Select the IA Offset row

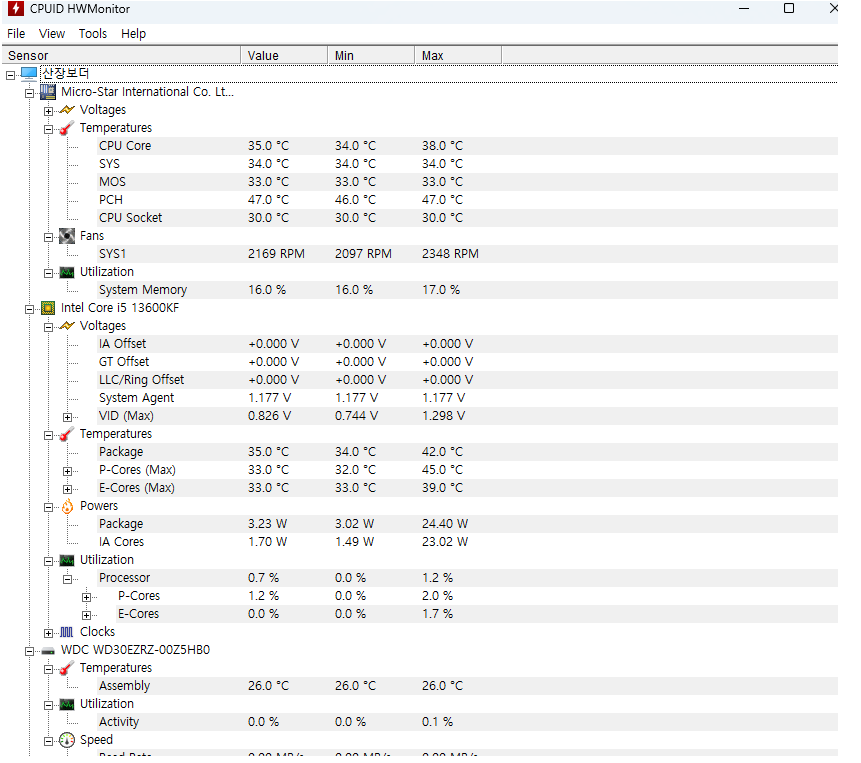467,344
